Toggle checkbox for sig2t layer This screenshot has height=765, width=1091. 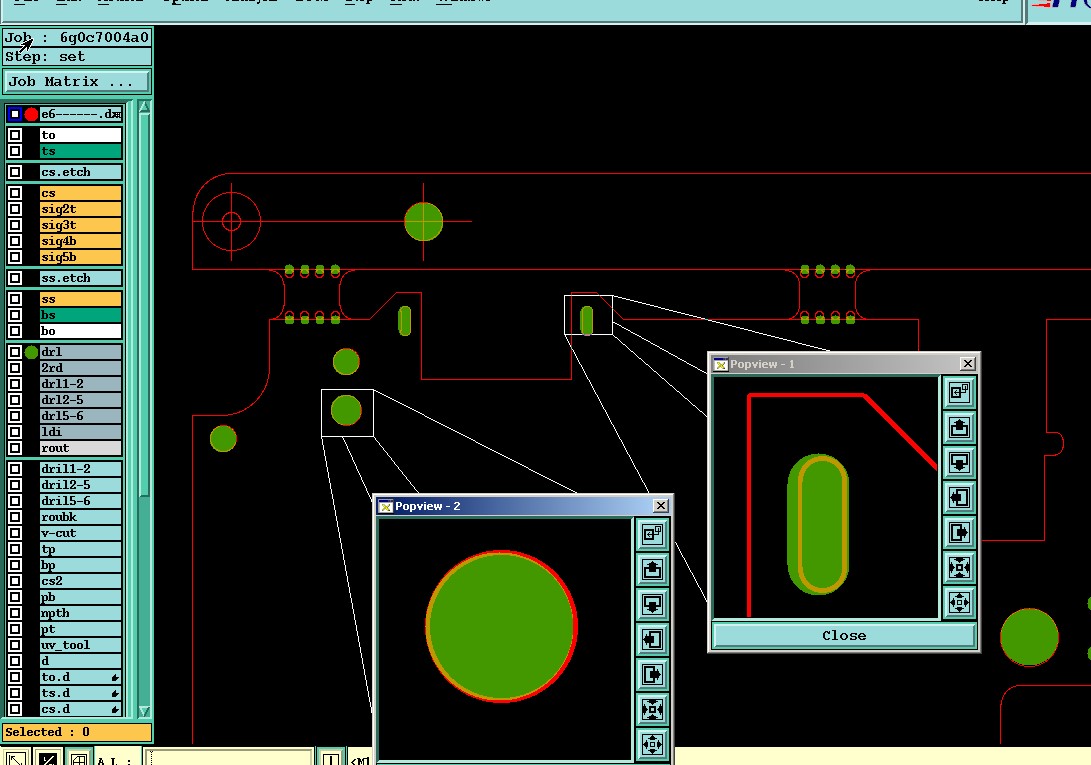click(x=15, y=209)
